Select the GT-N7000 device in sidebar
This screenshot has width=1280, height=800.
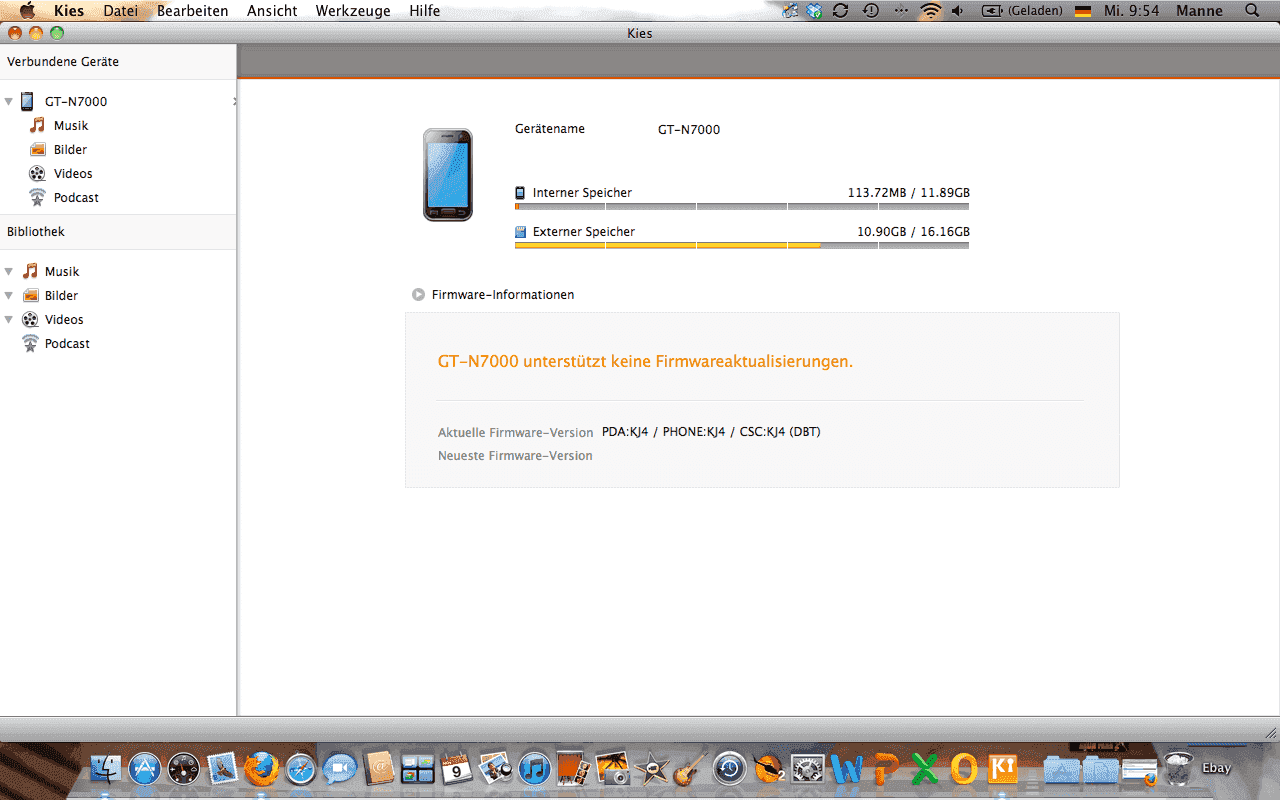[x=76, y=101]
